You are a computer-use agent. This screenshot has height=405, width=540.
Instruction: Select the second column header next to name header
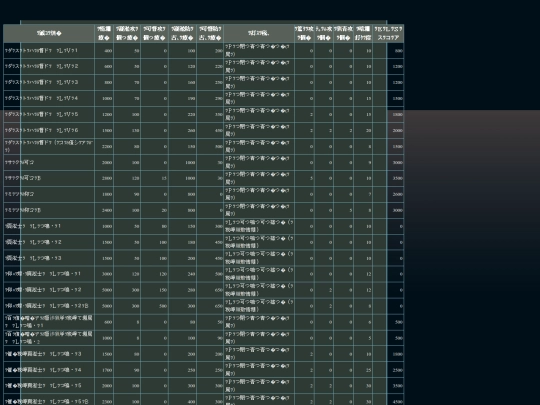click(x=104, y=33)
